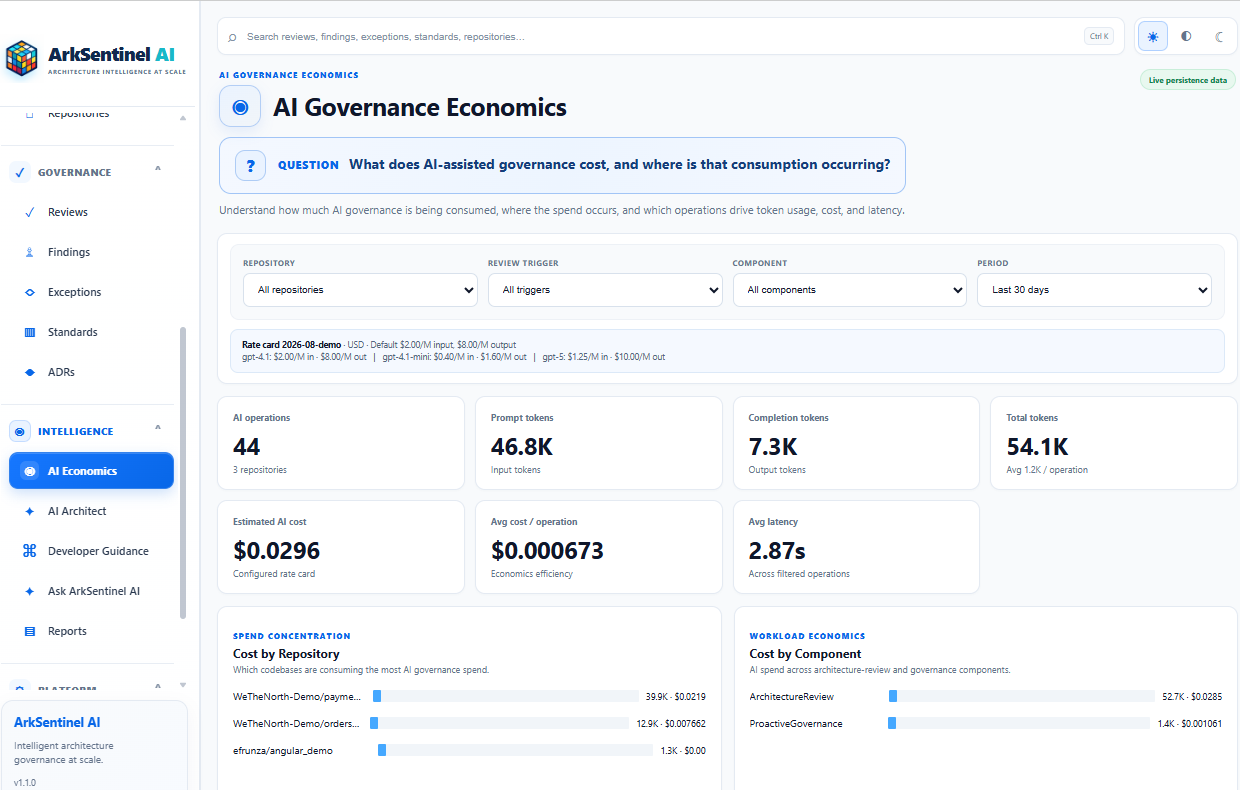This screenshot has width=1240, height=790.
Task: Open Reports in the sidebar
Action: point(91,631)
